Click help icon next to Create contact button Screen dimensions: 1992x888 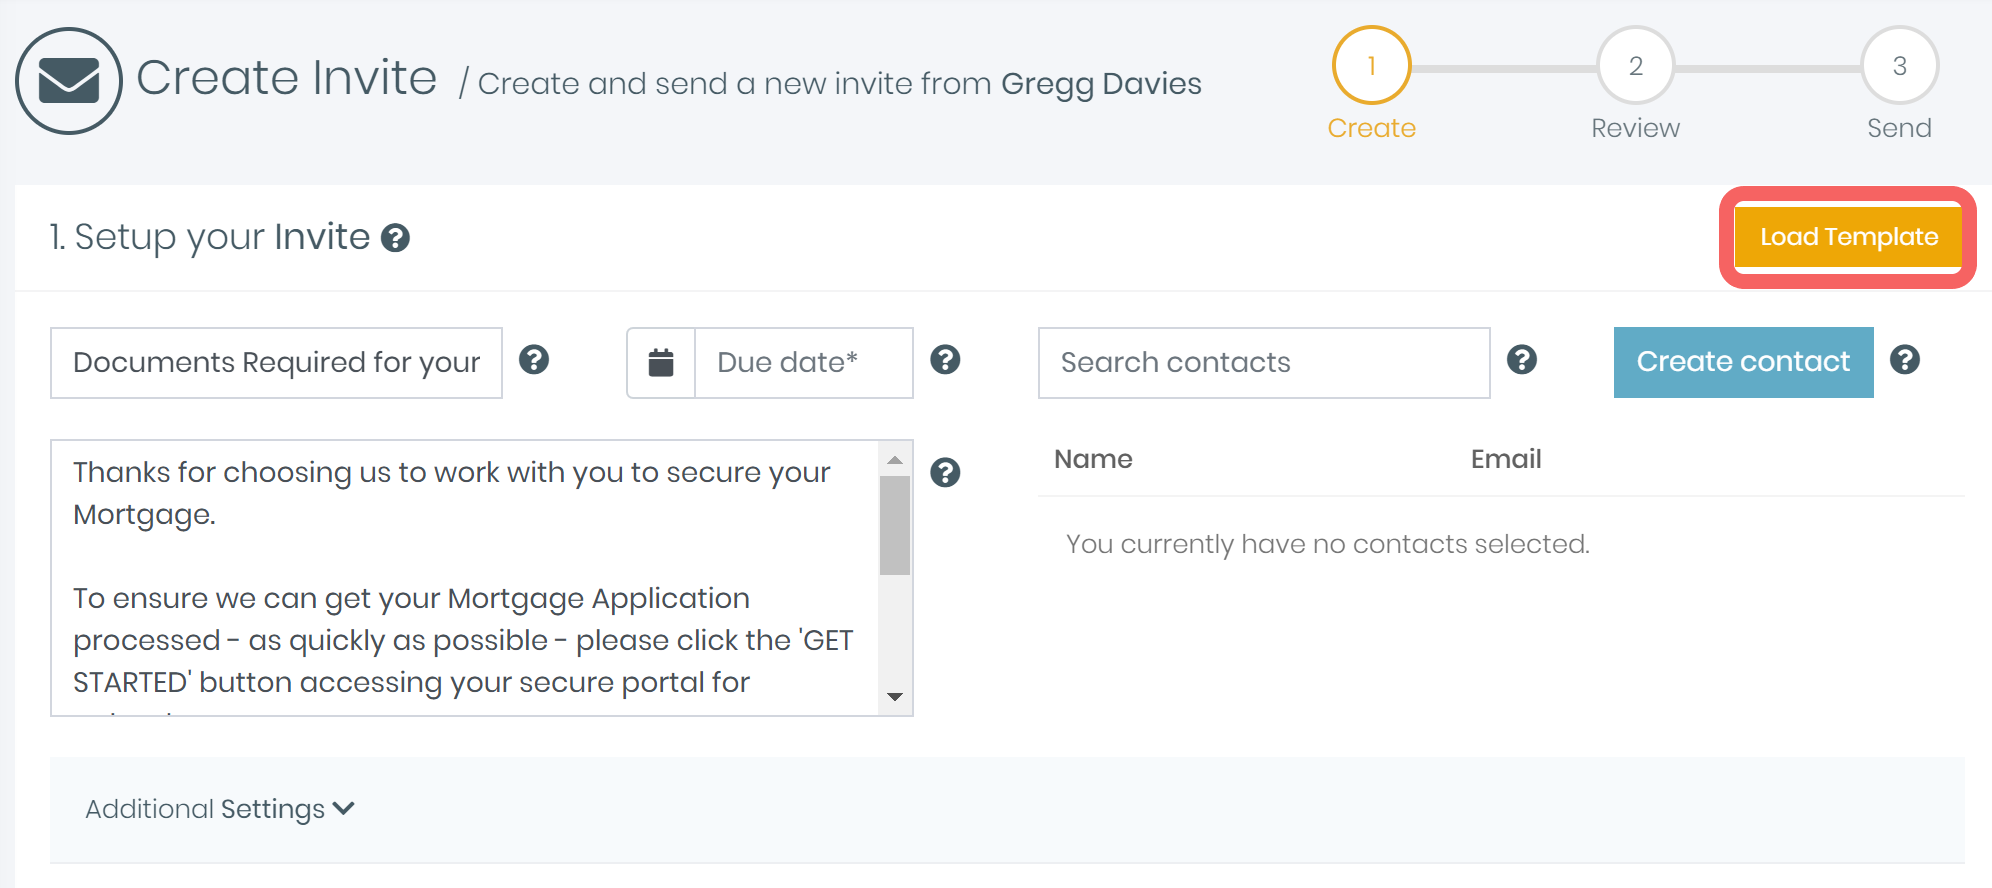pos(1904,360)
